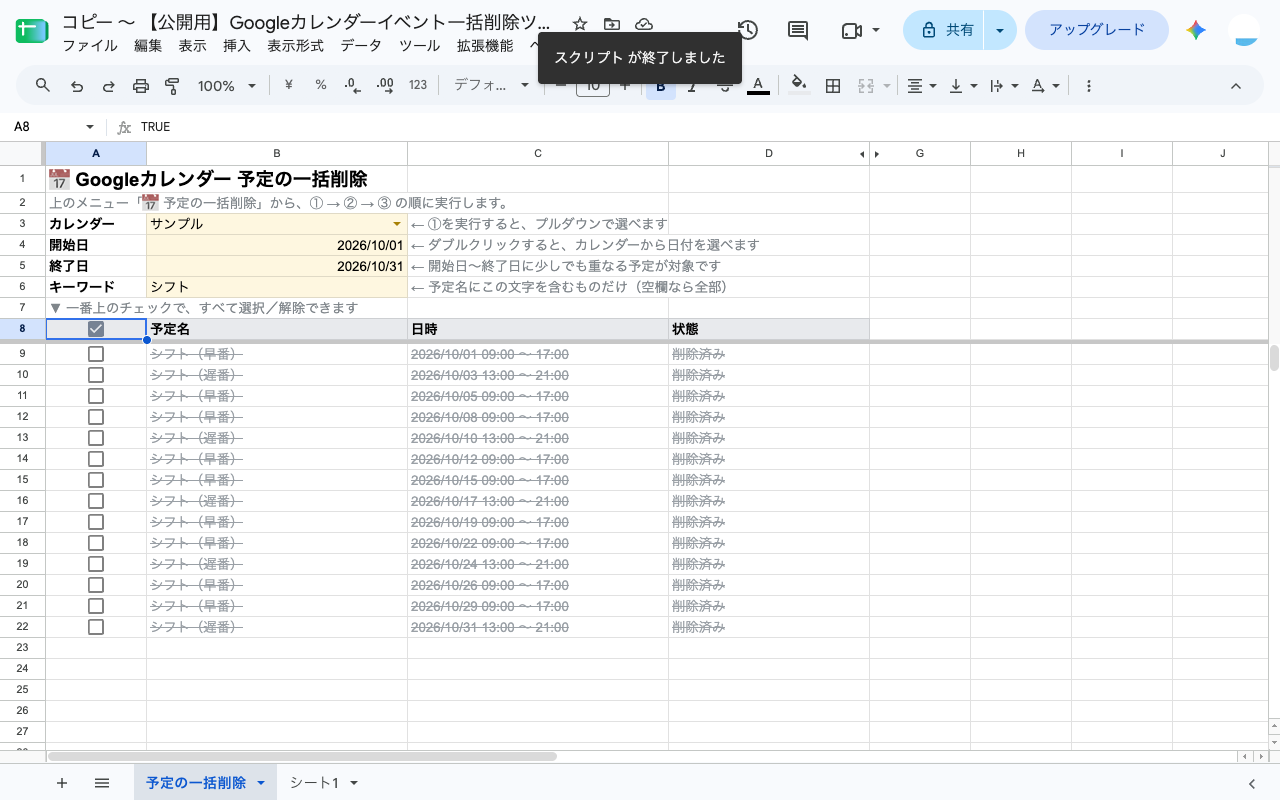Check the box in row 14
The height and width of the screenshot is (800, 1280).
96,459
